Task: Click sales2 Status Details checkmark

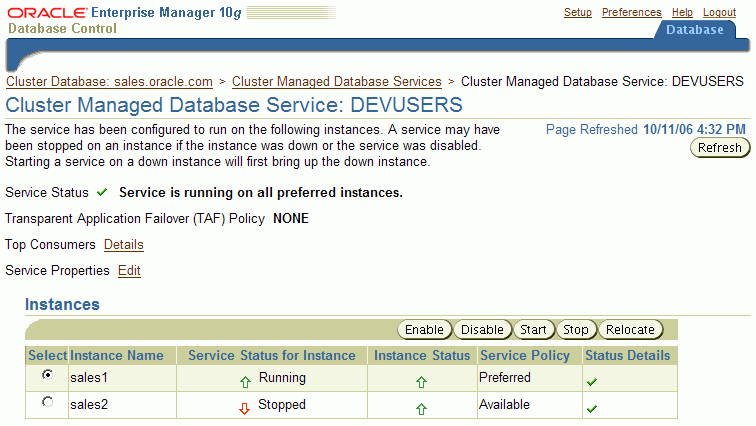Action: pos(592,408)
